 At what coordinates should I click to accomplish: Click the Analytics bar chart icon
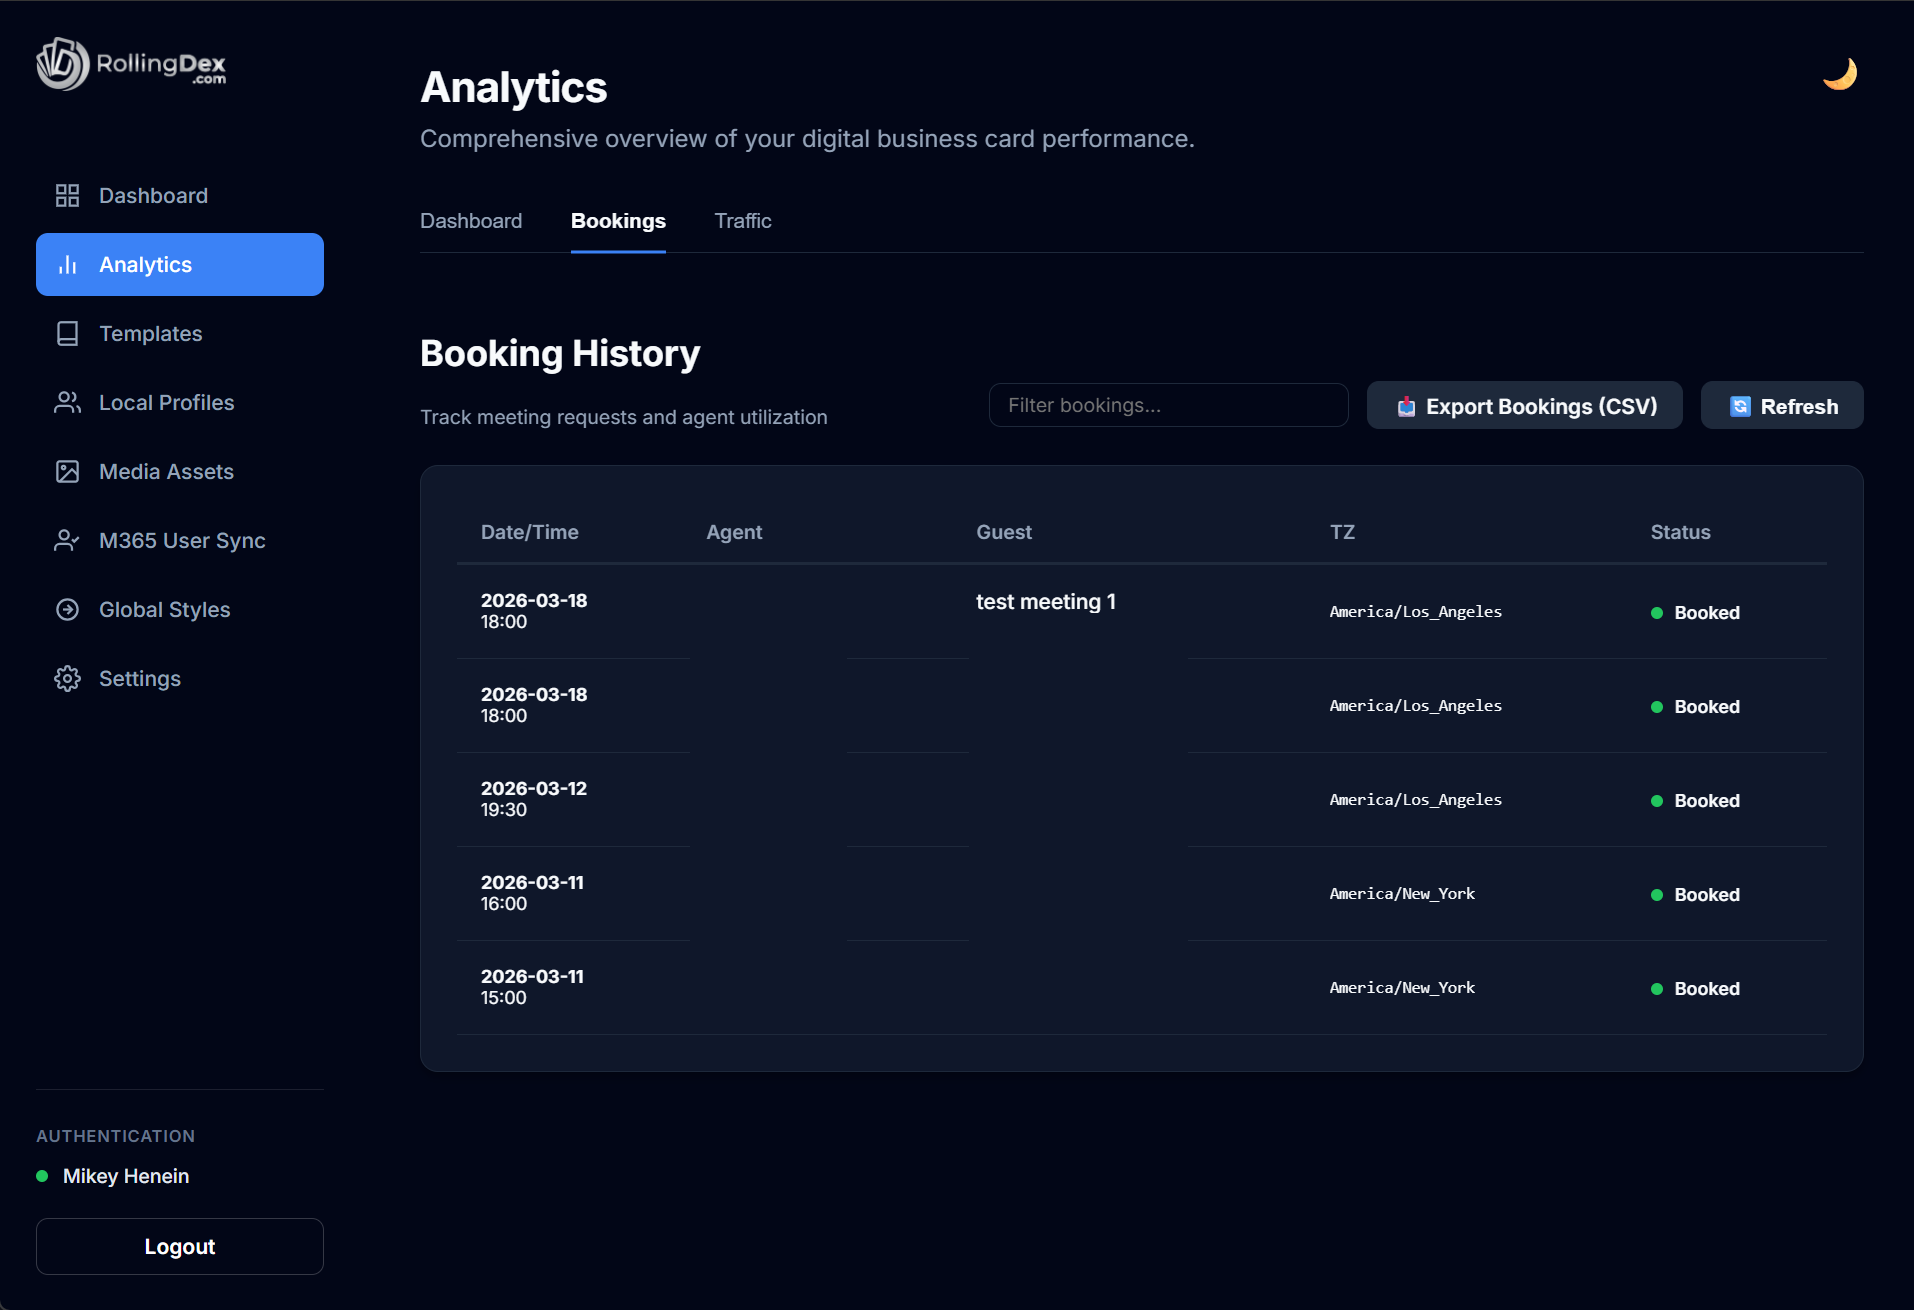[67, 264]
